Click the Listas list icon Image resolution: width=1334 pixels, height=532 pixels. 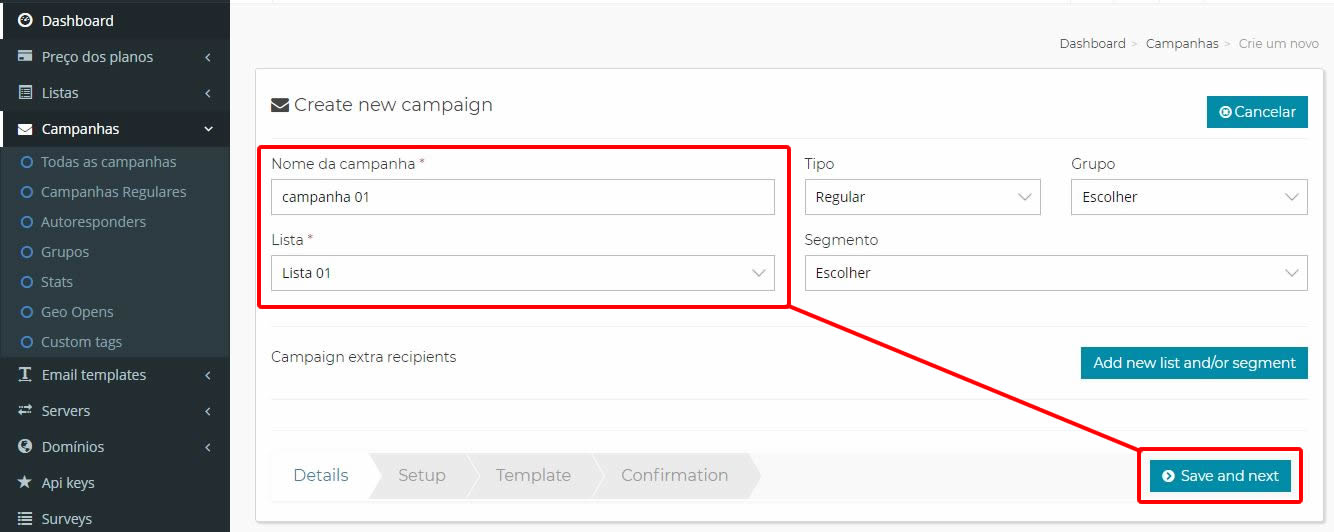tap(25, 93)
